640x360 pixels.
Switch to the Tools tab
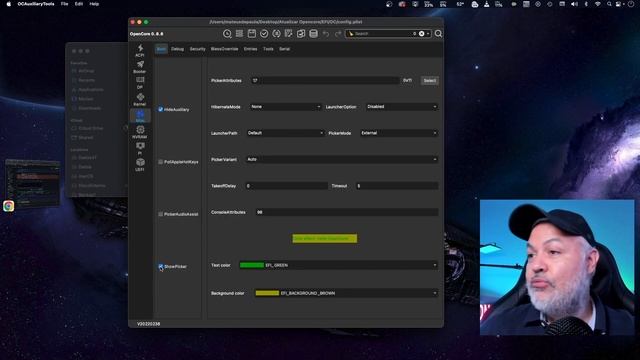268,49
